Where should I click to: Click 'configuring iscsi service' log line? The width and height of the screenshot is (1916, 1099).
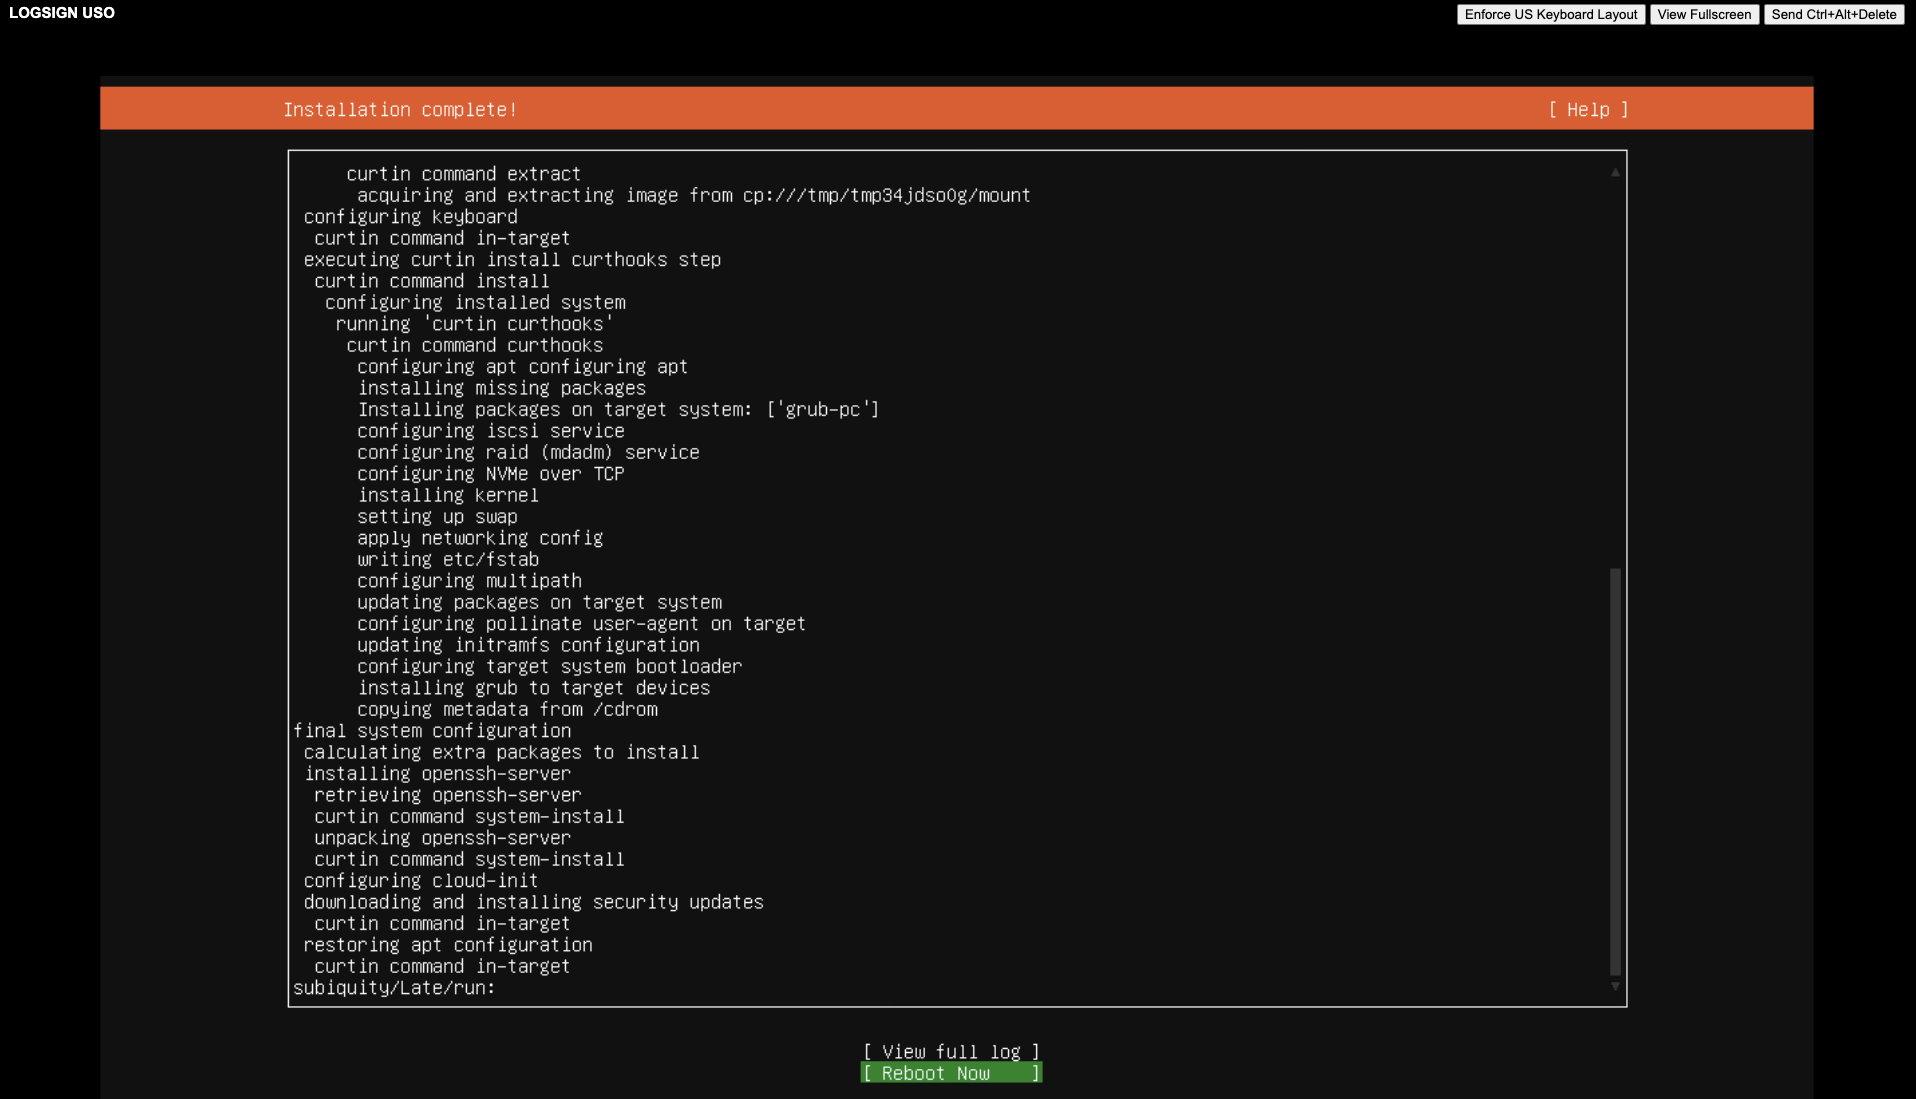coord(491,431)
